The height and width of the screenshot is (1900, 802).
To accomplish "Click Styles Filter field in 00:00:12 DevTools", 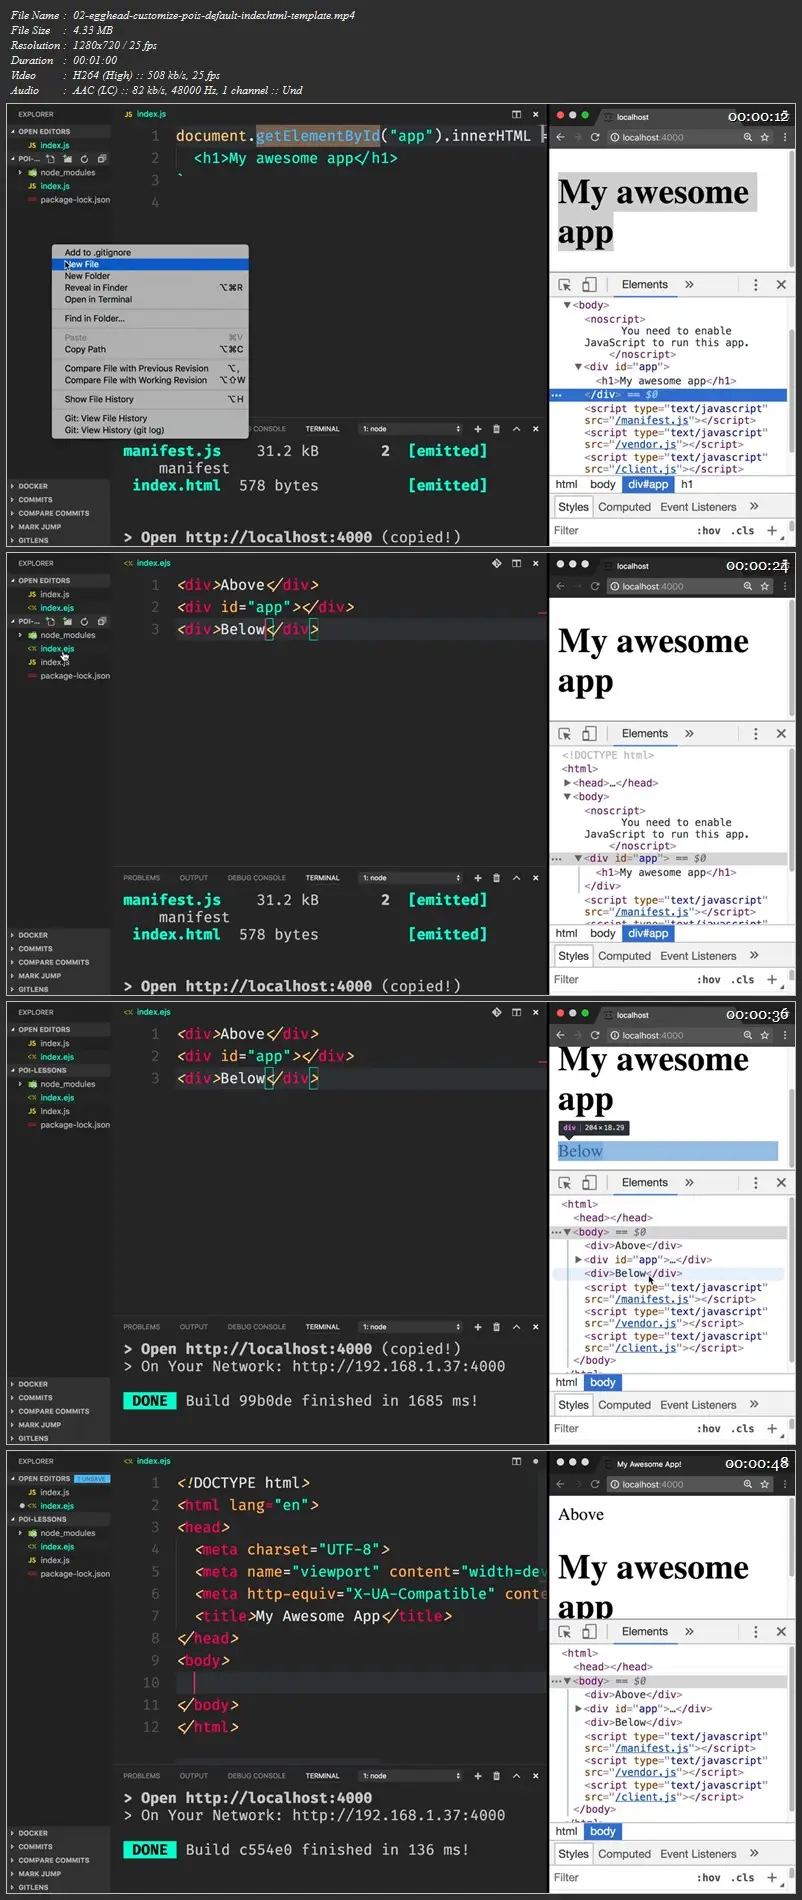I will (x=620, y=531).
